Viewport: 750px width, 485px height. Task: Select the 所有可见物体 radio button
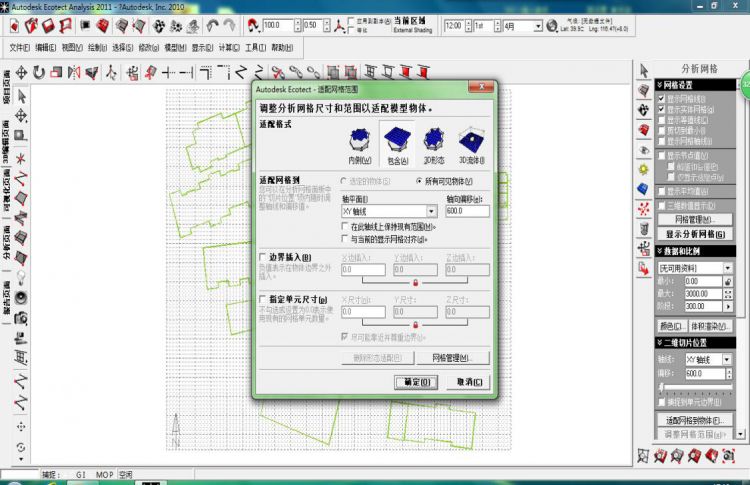tap(419, 181)
